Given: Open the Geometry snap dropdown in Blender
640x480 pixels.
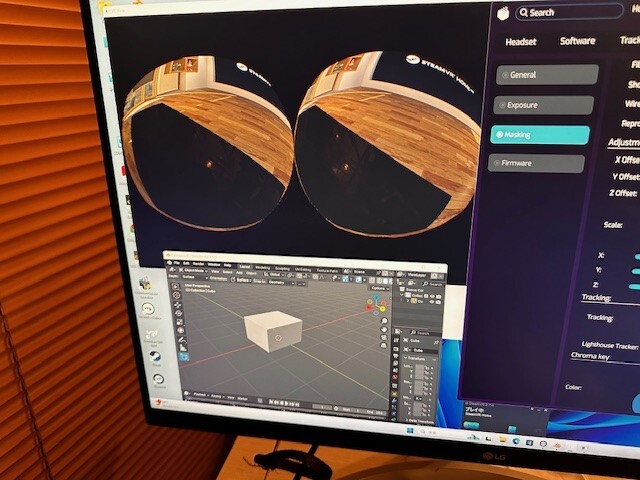Looking at the screenshot, I should click(281, 282).
